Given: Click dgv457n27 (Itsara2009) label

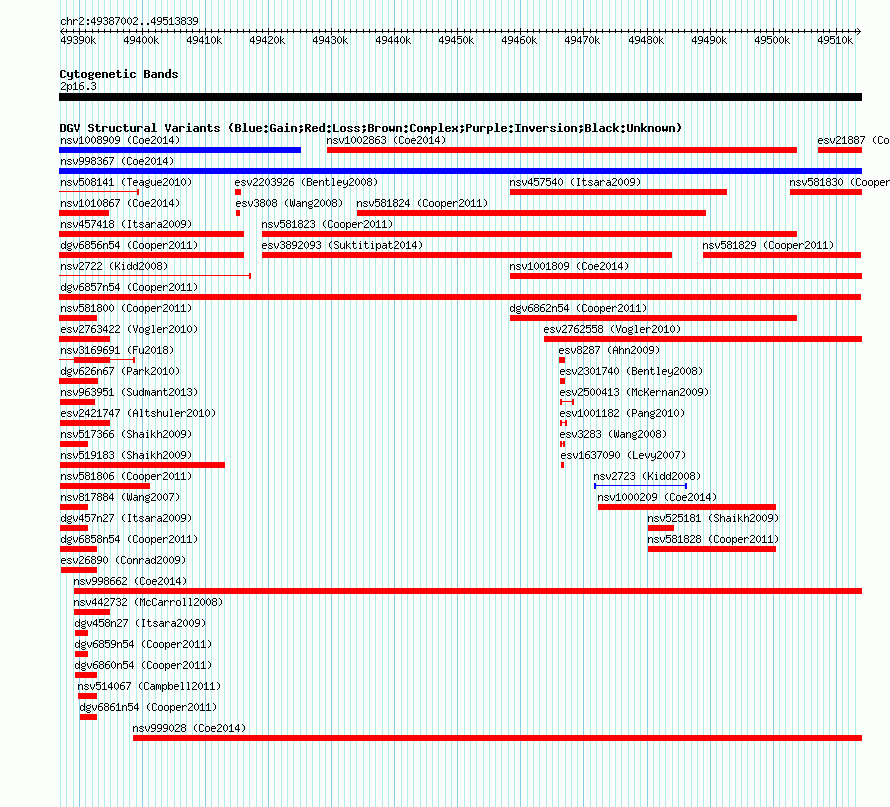Looking at the screenshot, I should point(126,518).
